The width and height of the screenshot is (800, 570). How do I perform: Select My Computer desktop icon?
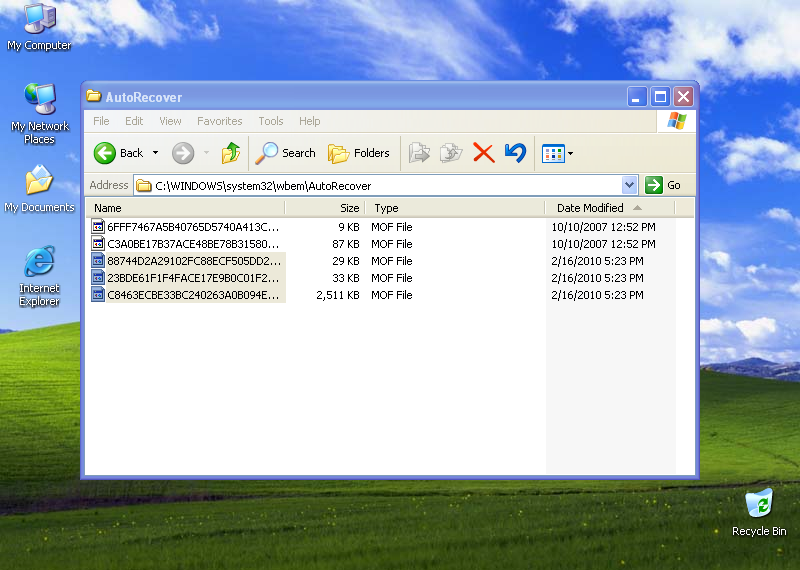[x=39, y=27]
